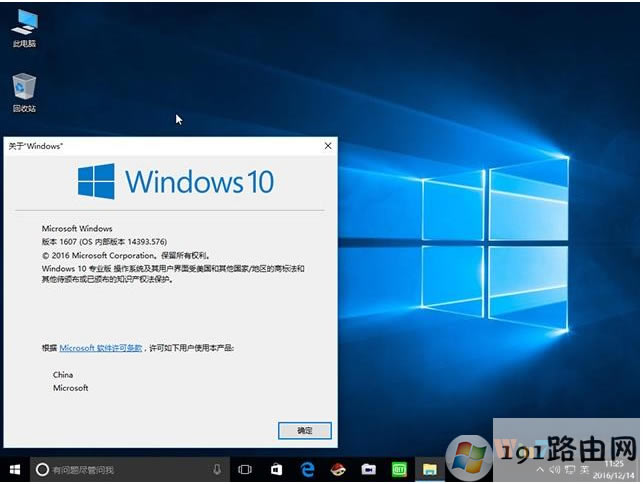Open Task View from the taskbar
643x484 pixels.
245,469
